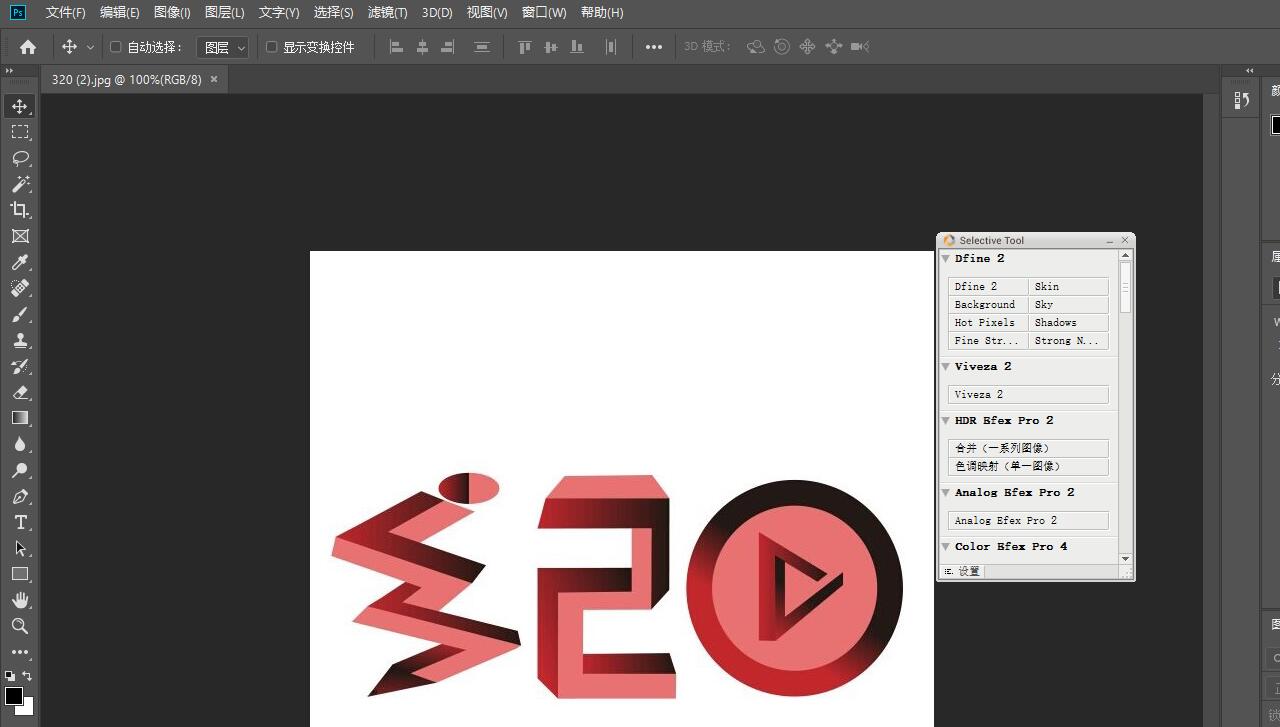1280x727 pixels.
Task: Open the 滤镜(T) menu
Action: point(387,13)
